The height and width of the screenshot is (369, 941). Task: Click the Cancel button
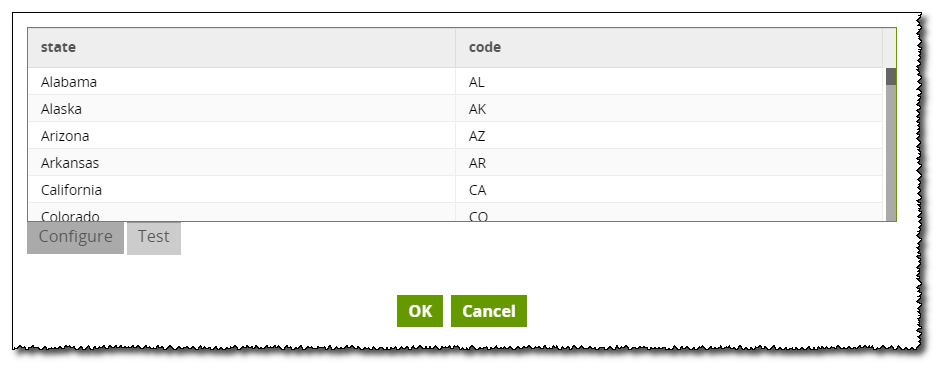click(489, 311)
